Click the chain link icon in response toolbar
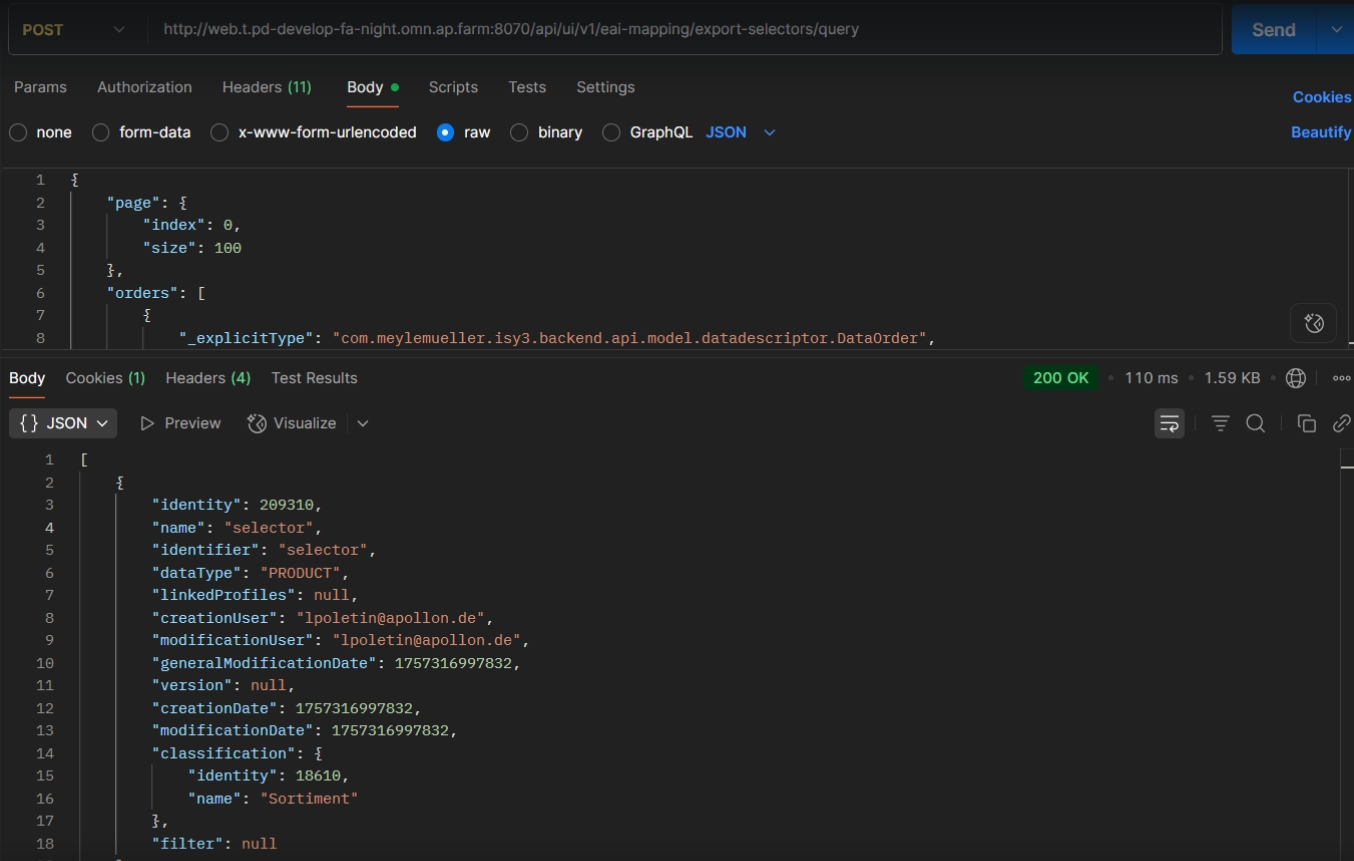This screenshot has height=861, width=1354. [1341, 423]
